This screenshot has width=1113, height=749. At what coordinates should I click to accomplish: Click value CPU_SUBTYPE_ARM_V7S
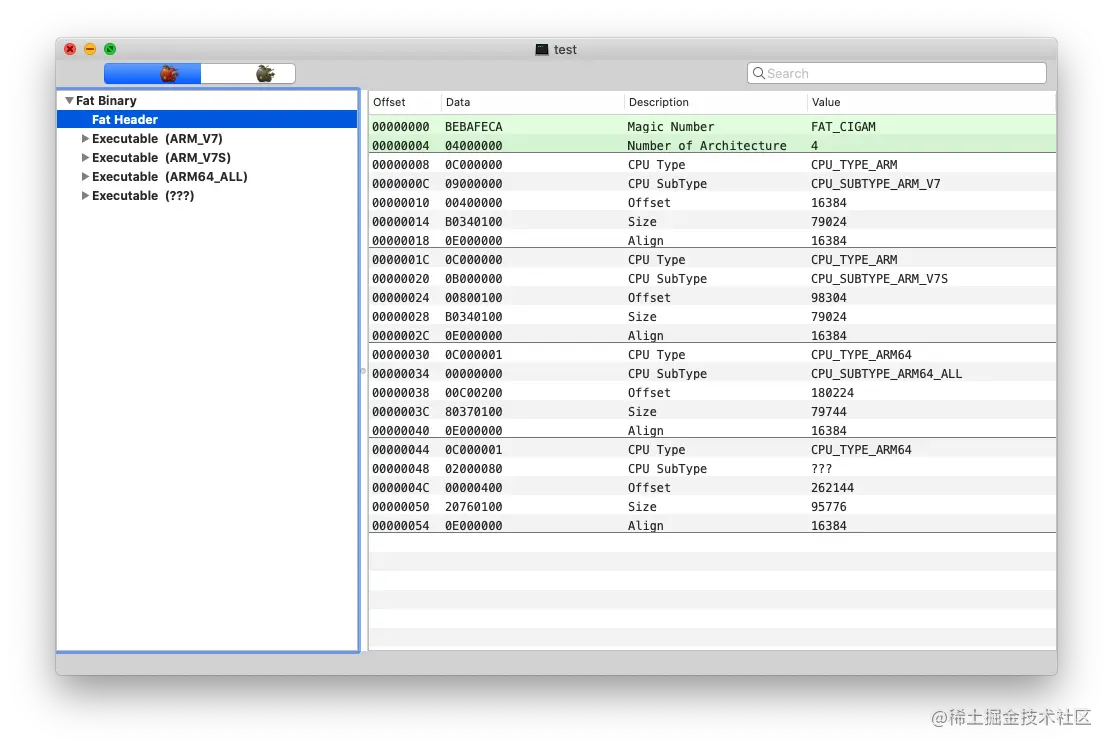pos(879,279)
